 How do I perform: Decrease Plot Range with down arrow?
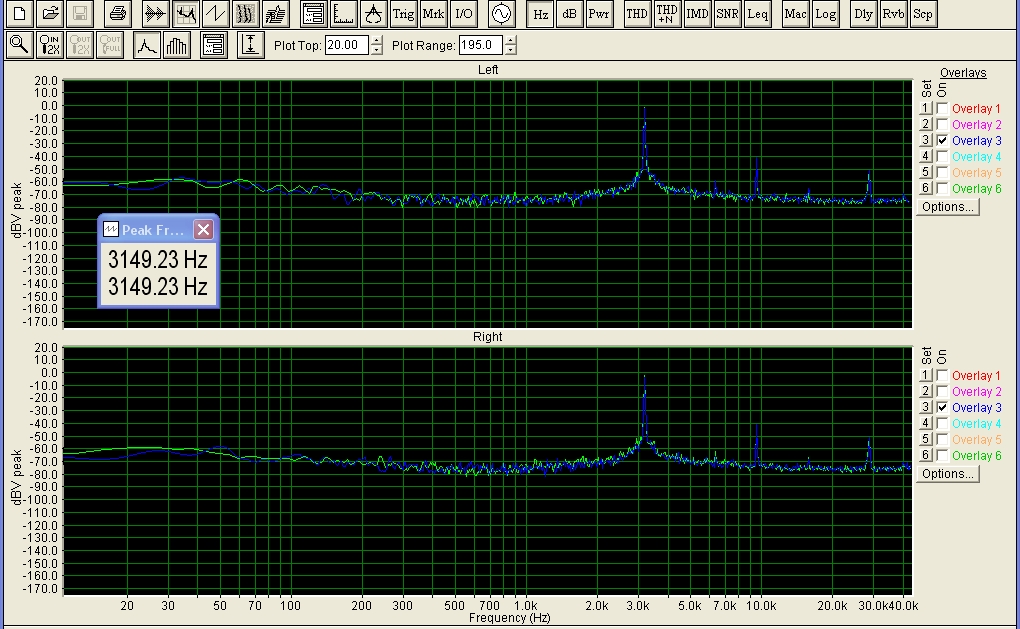(x=512, y=50)
